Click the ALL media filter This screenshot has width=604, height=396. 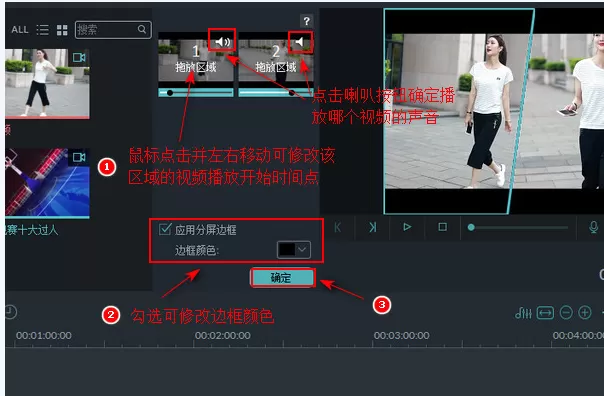[x=20, y=30]
